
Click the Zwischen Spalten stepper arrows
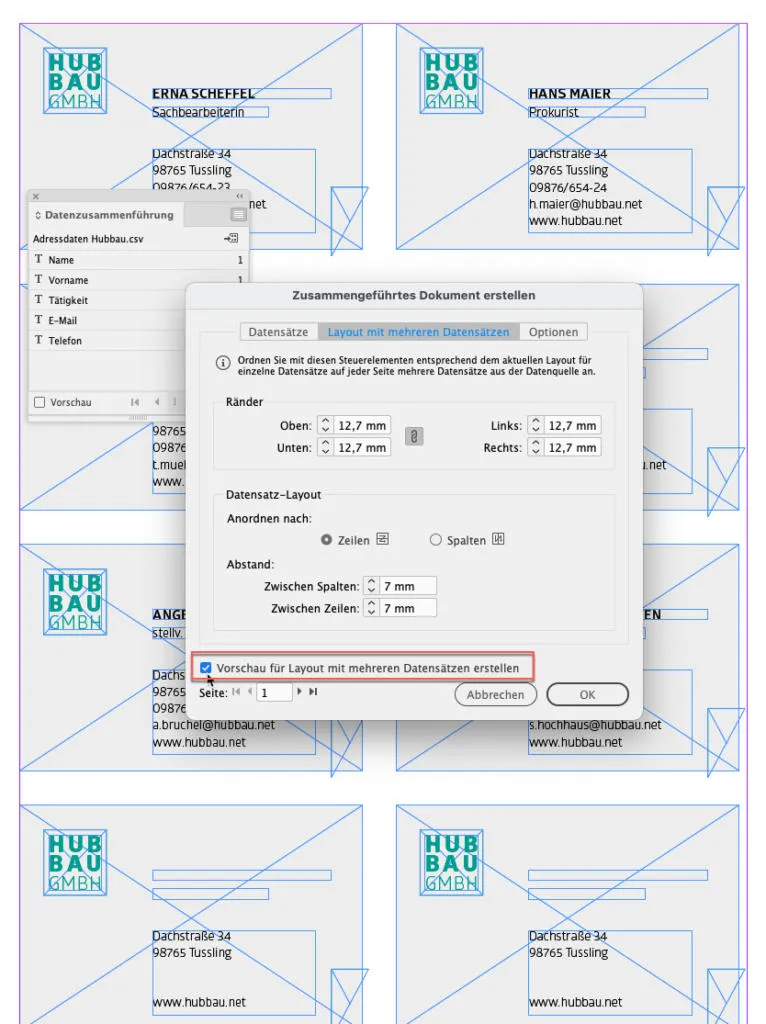[371, 586]
